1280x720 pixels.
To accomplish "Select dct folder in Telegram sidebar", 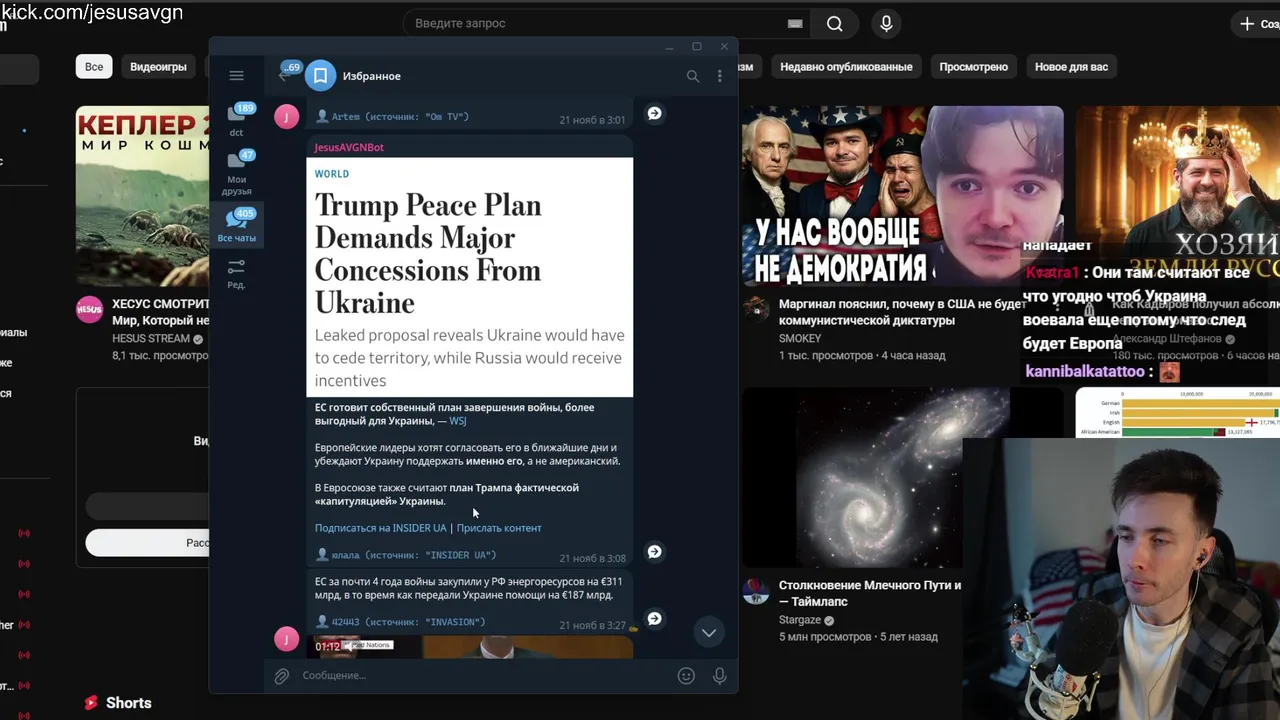I will (237, 119).
